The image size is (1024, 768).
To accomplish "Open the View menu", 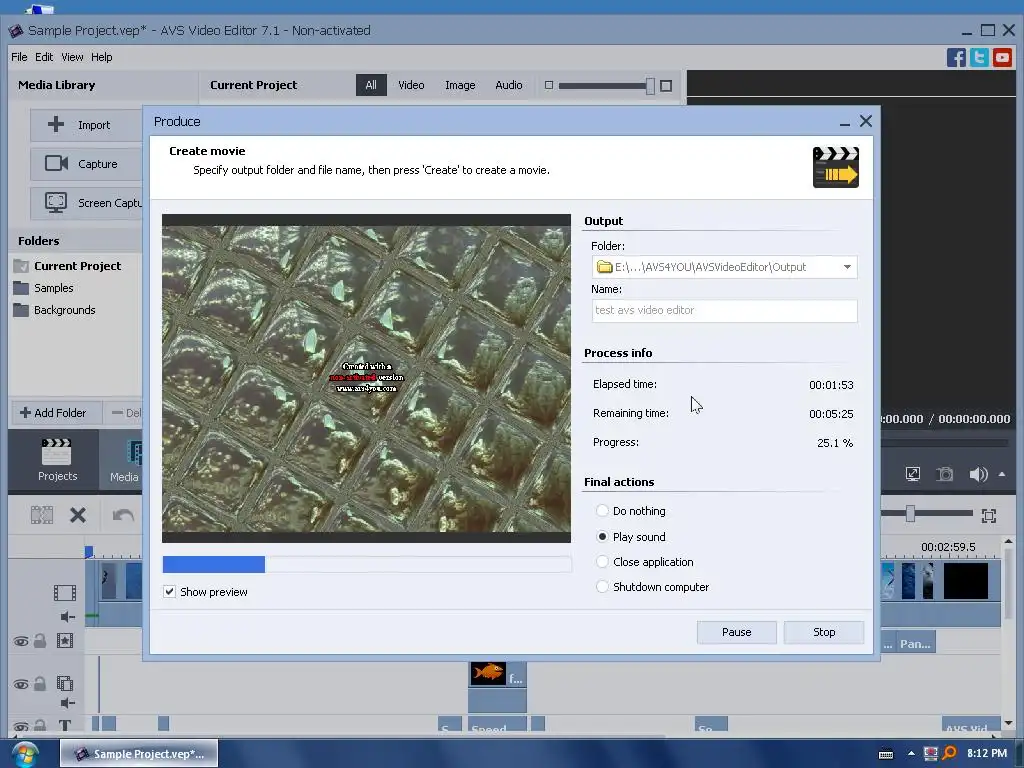I will coord(72,57).
